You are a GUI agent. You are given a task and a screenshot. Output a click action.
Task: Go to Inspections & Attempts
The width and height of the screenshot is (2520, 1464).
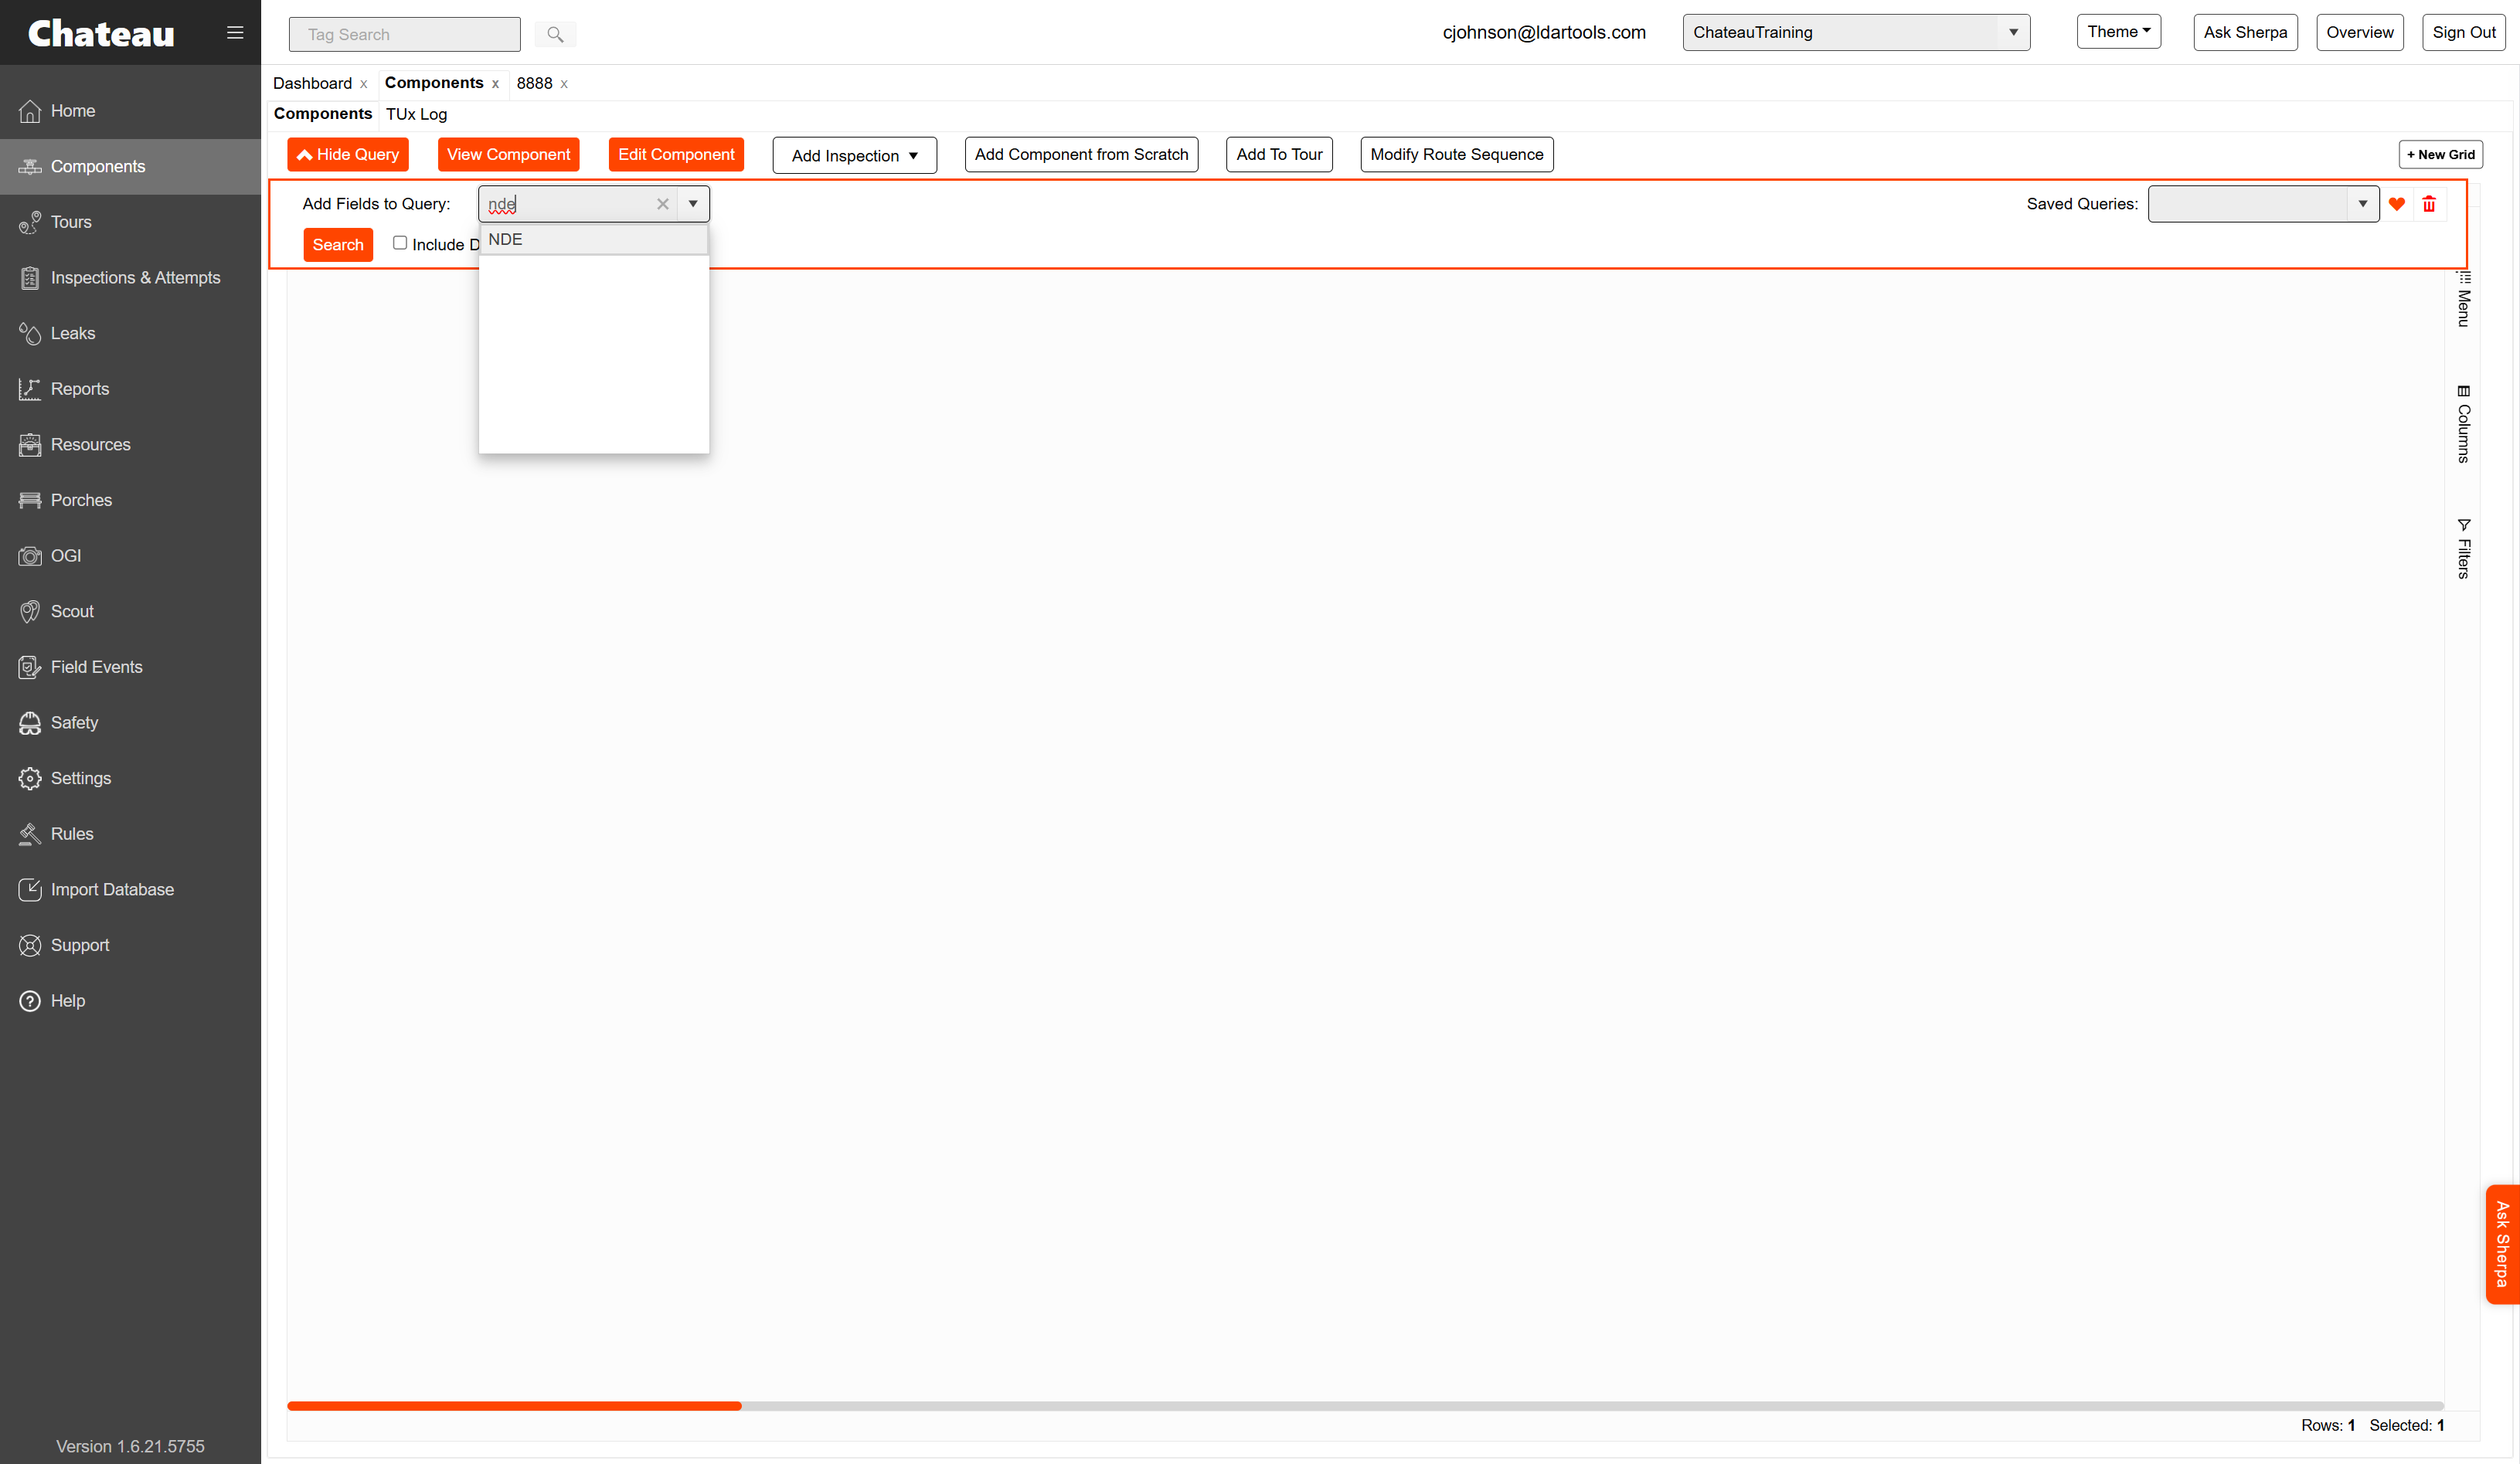point(130,278)
